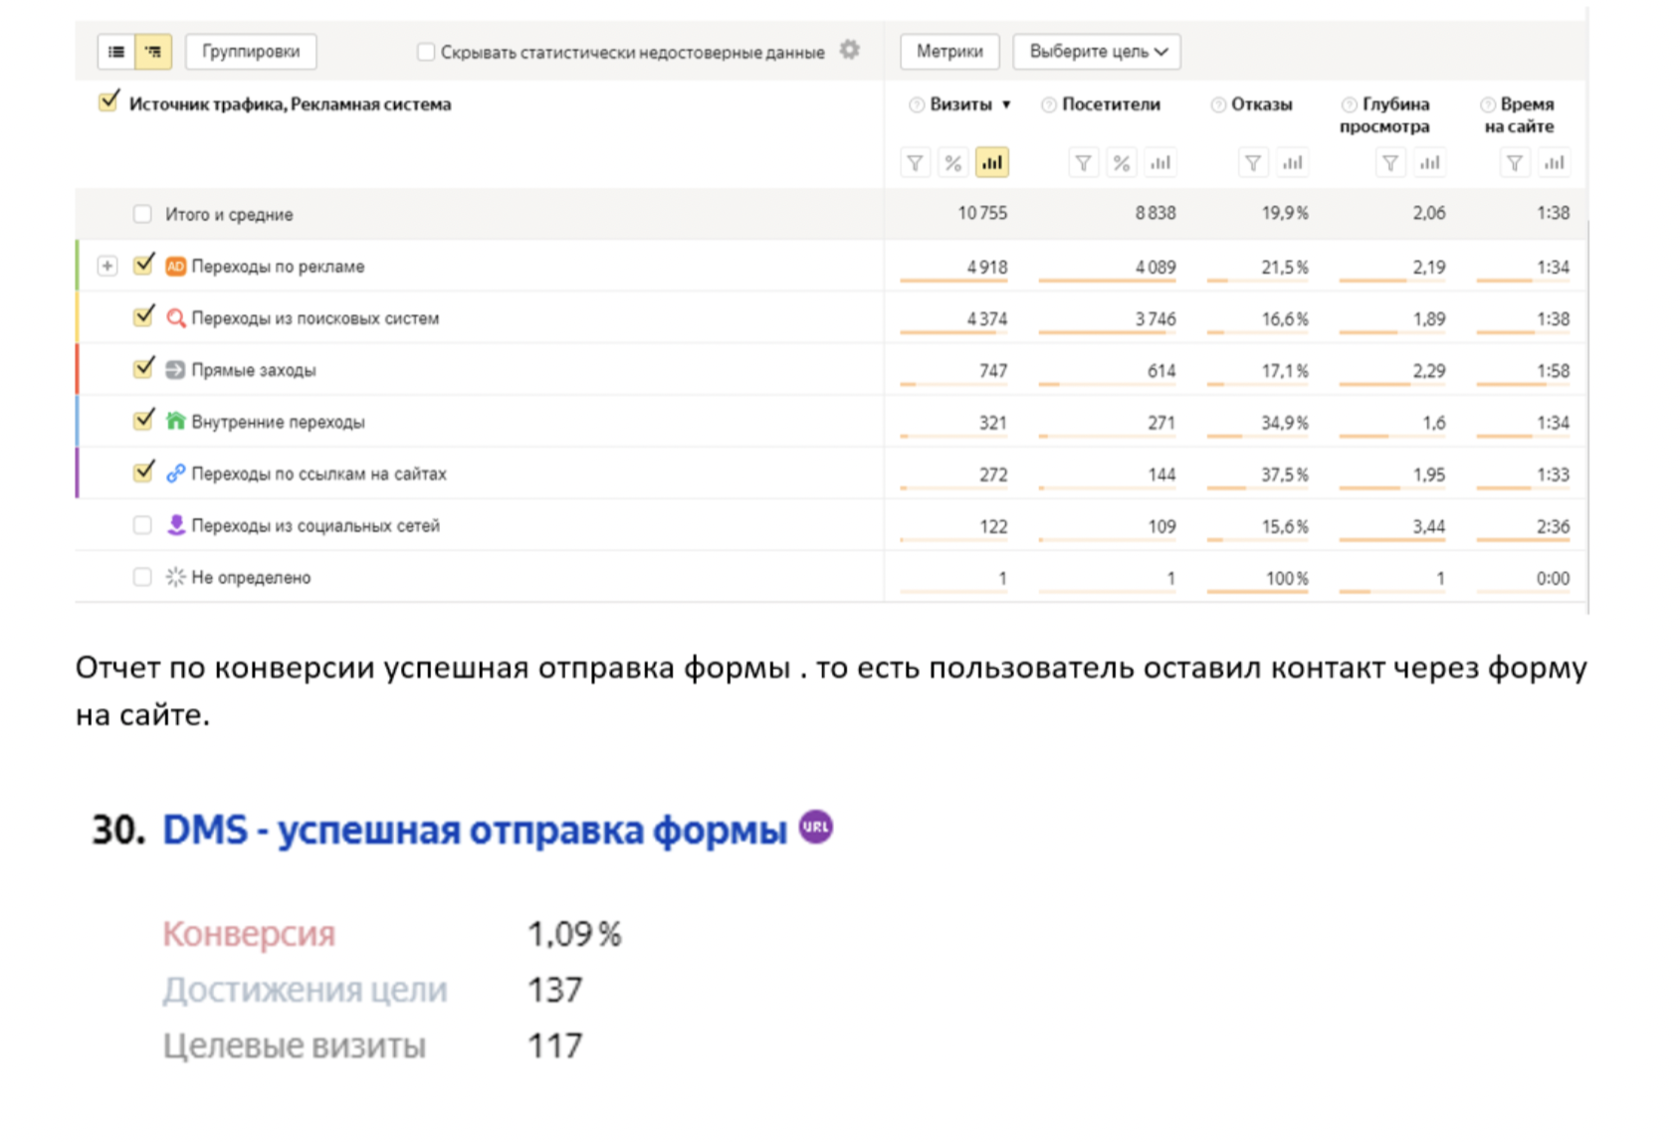Click the filter icon under Отказы
Screen dimensions: 1680x1142
[1252, 163]
